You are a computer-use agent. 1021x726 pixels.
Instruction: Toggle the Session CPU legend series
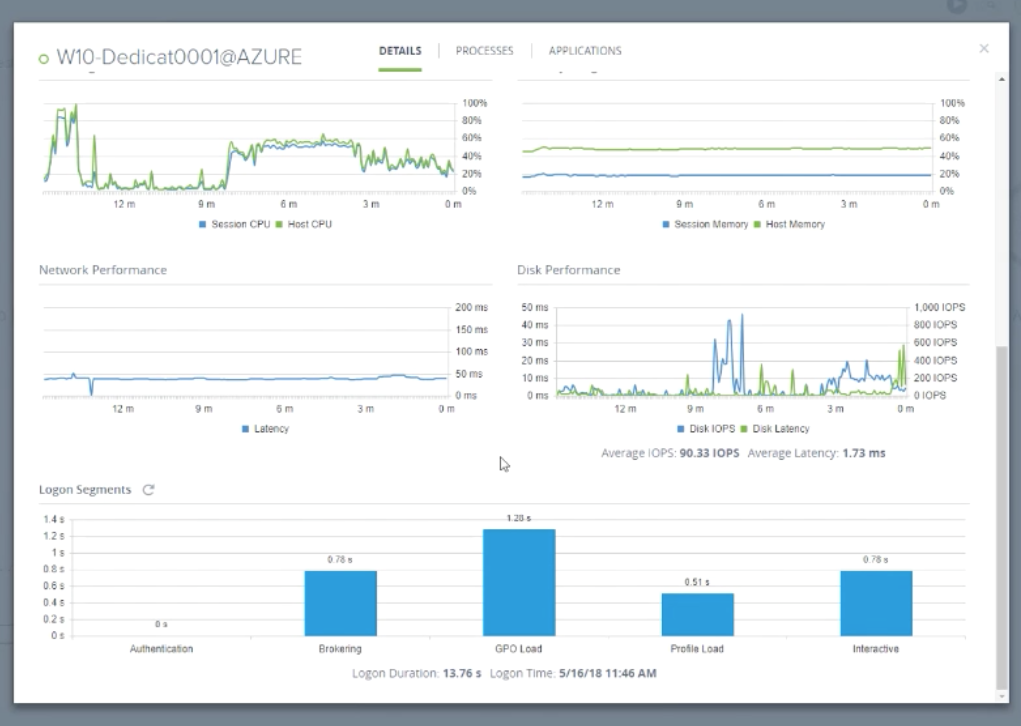click(x=235, y=225)
